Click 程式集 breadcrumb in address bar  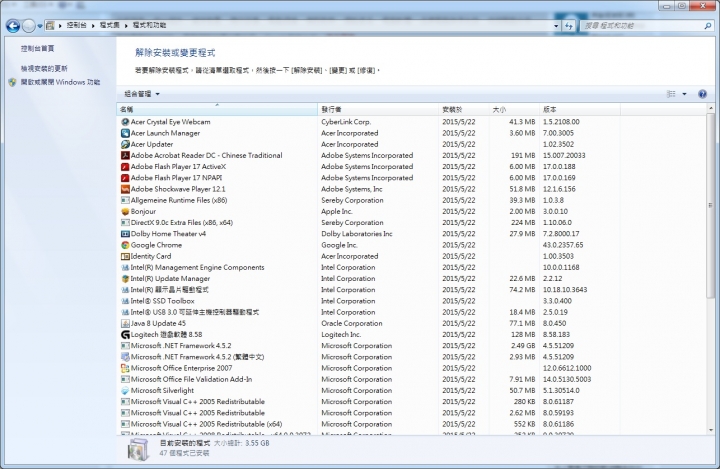point(109,25)
